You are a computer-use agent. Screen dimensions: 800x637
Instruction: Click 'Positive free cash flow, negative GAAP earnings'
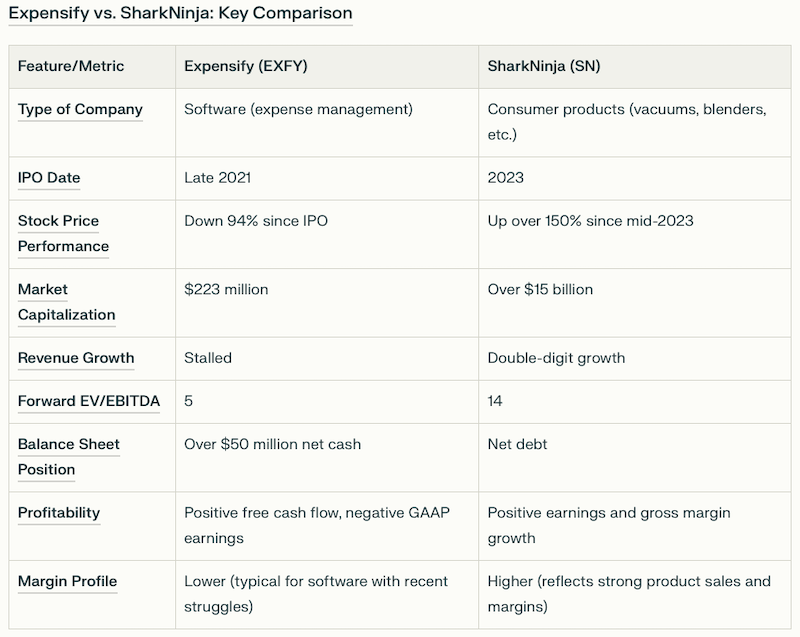[x=317, y=525]
